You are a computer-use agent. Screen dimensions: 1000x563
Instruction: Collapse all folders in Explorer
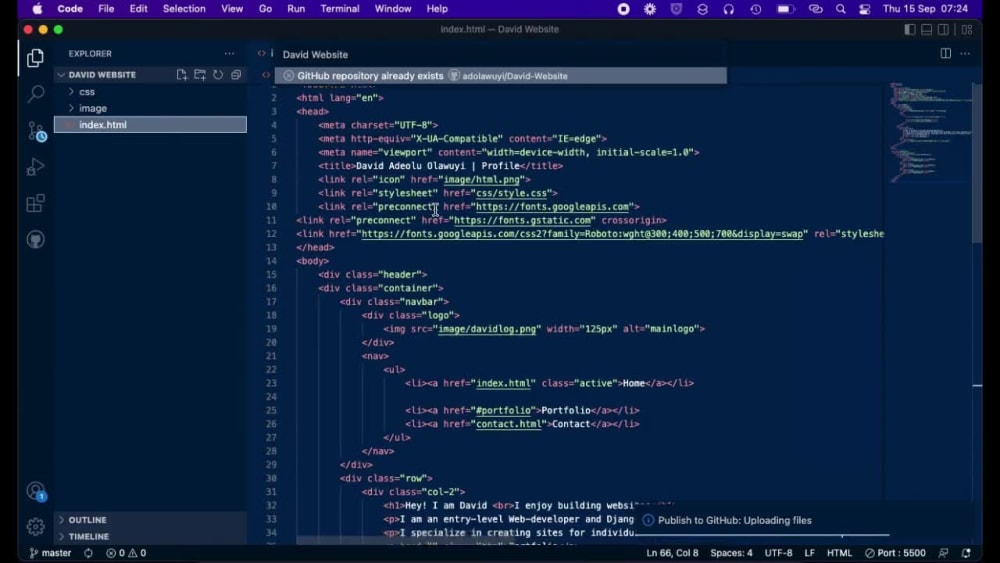tap(236, 75)
